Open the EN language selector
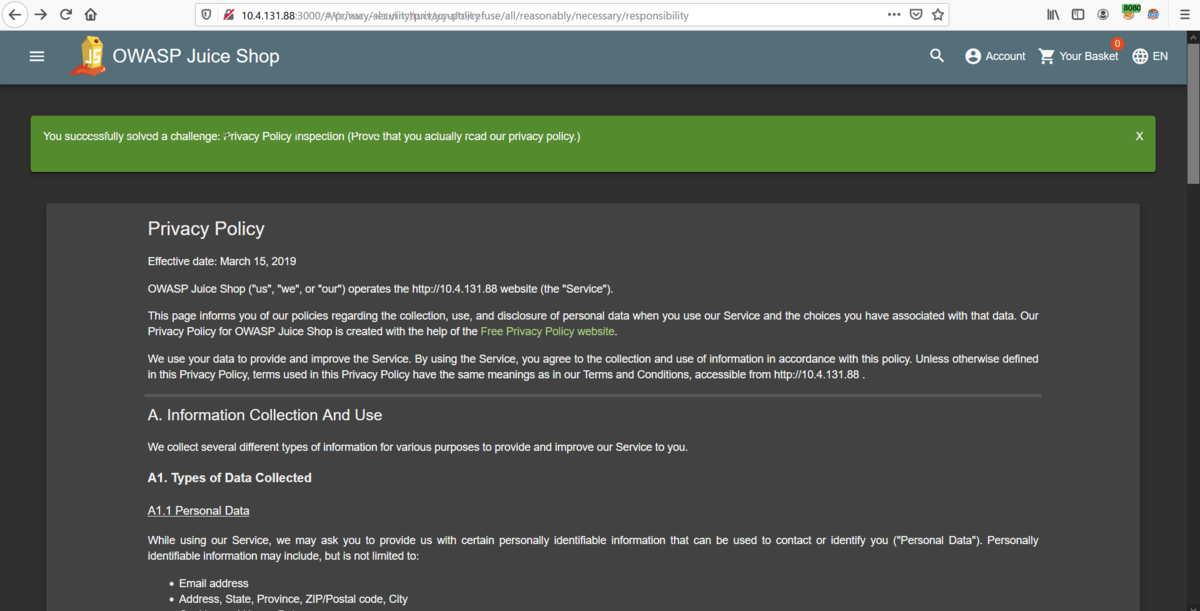Screen dimensions: 1200x611 click(1150, 56)
